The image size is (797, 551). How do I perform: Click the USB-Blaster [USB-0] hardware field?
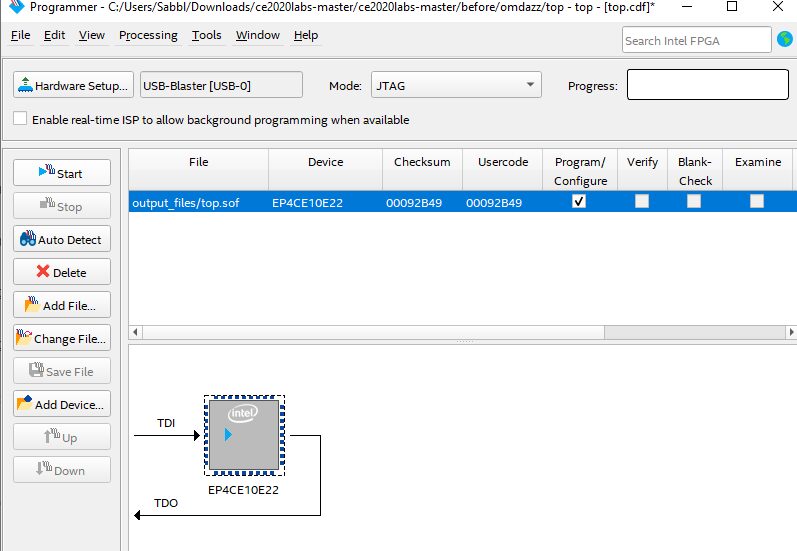pyautogui.click(x=221, y=85)
